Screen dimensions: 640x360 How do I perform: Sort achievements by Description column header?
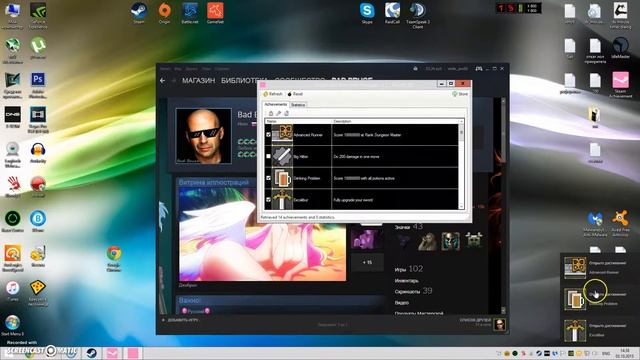coord(395,121)
